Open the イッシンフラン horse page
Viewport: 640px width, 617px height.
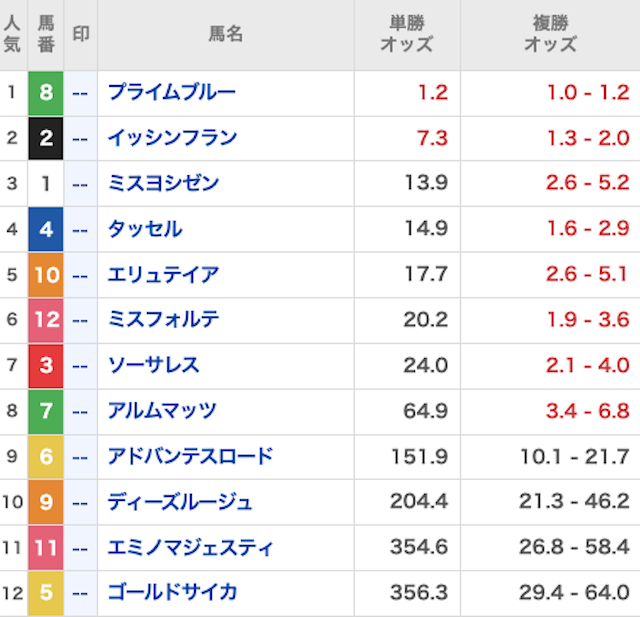(x=172, y=138)
